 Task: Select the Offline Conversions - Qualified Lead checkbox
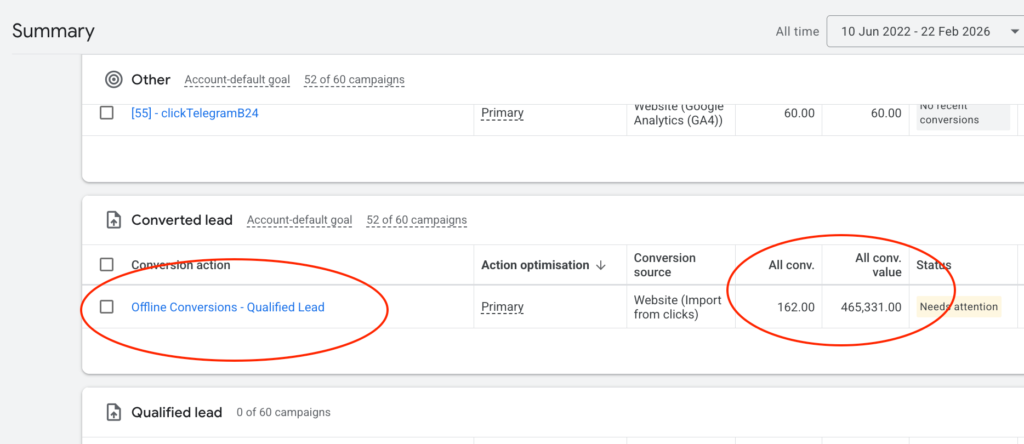[107, 307]
